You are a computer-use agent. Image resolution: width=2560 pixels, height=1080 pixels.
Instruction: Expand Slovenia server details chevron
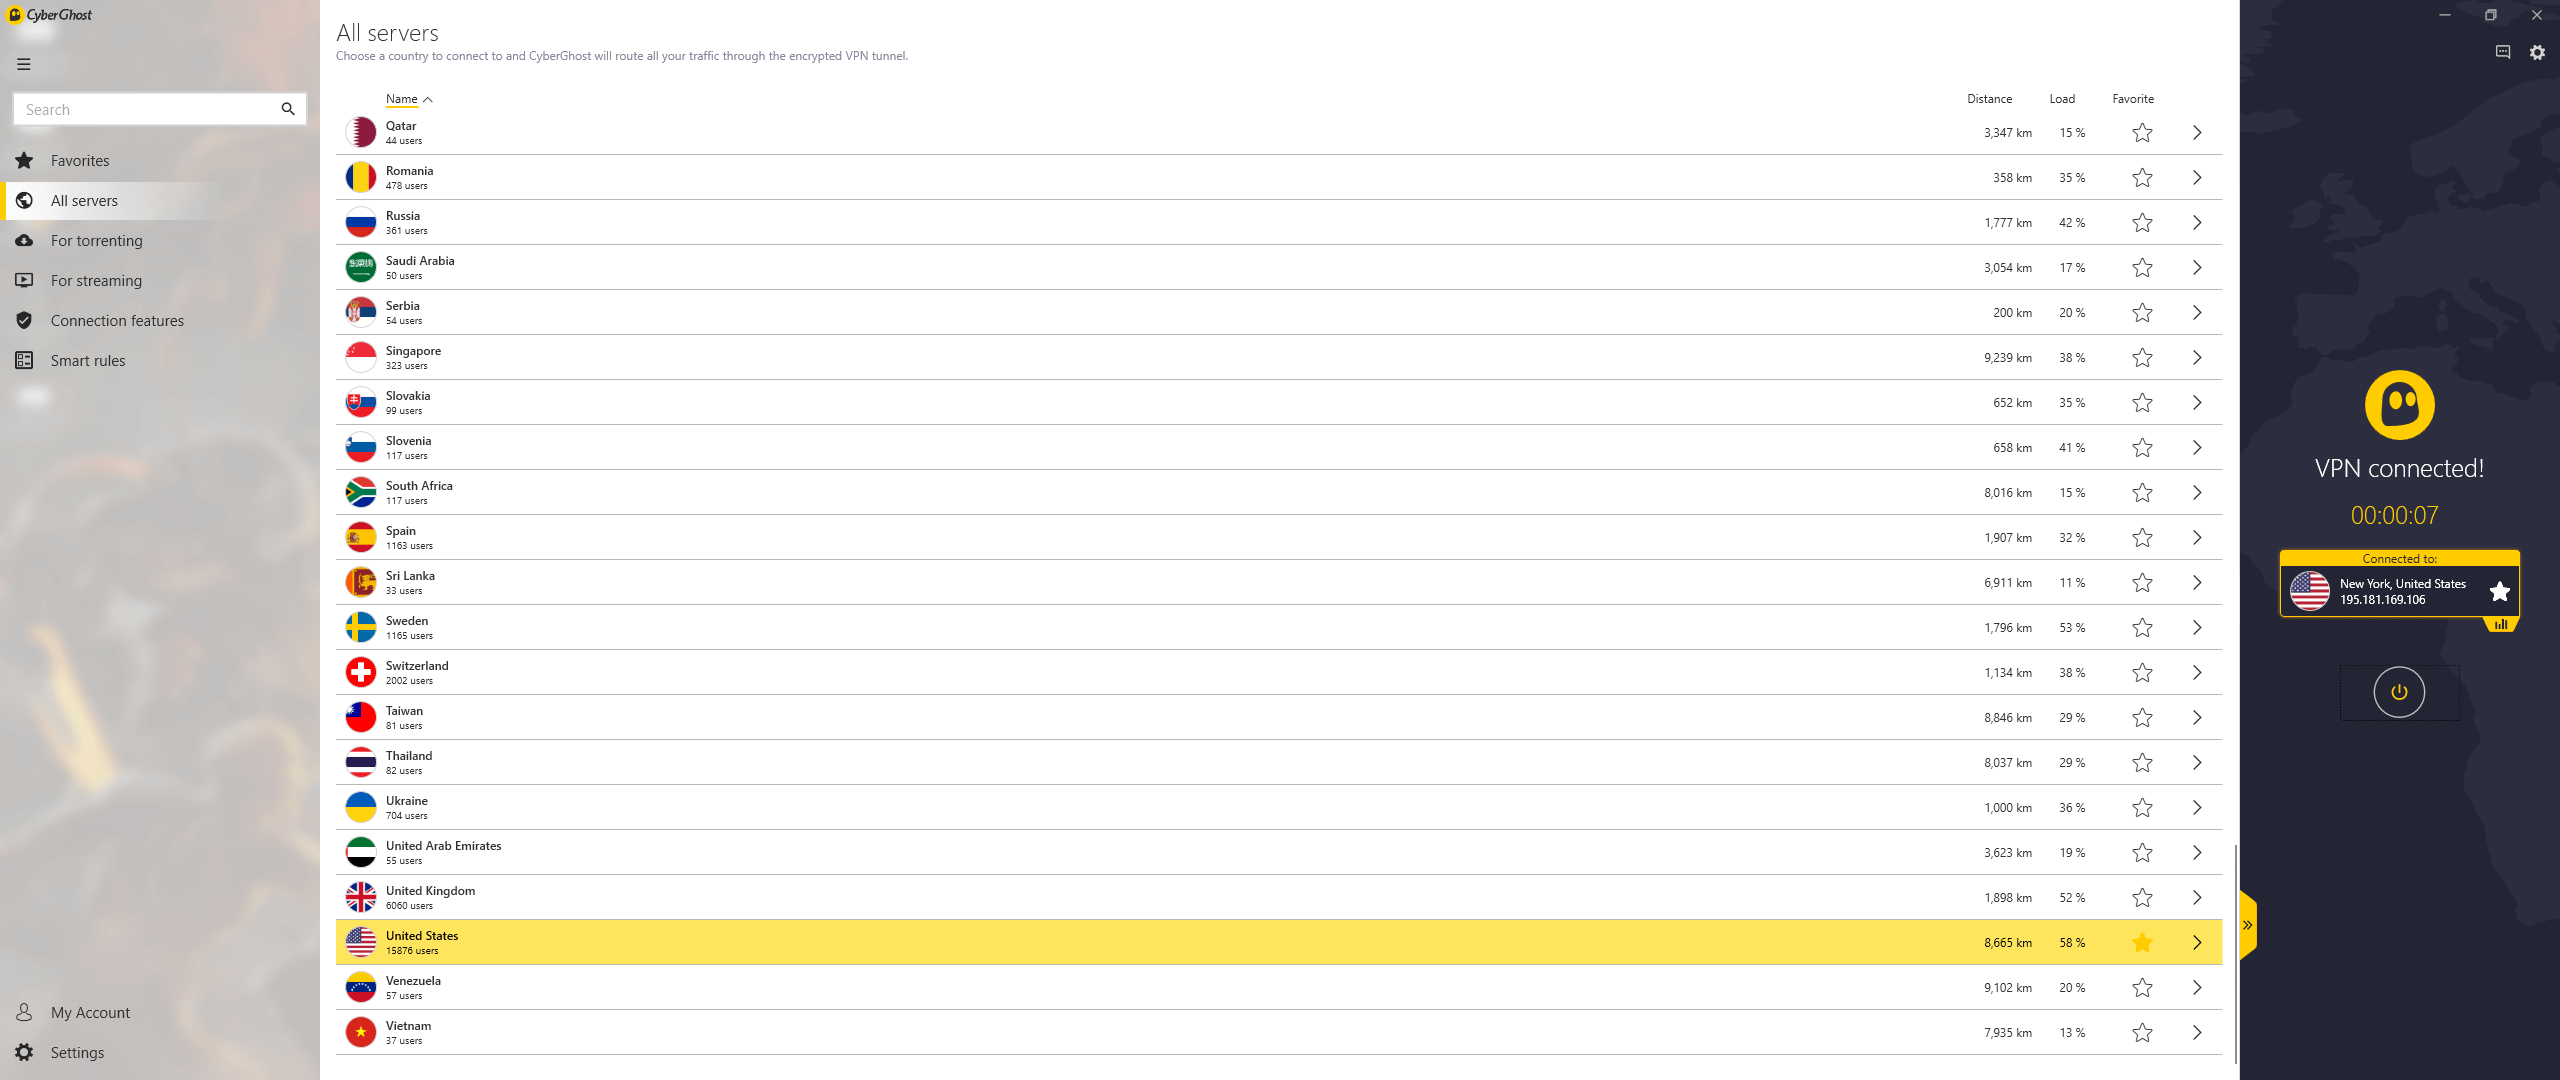(2197, 447)
